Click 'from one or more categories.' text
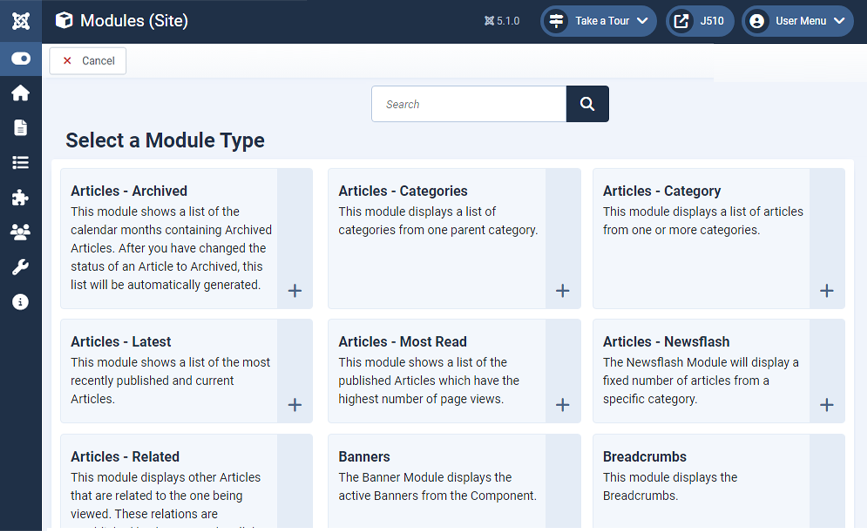The width and height of the screenshot is (867, 531). 681,230
